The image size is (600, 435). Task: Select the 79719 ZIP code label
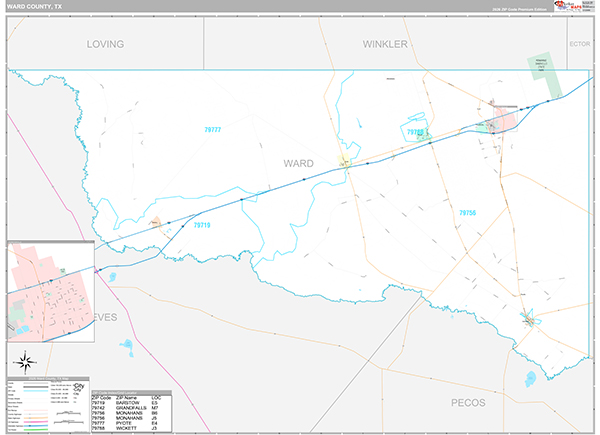(x=200, y=226)
